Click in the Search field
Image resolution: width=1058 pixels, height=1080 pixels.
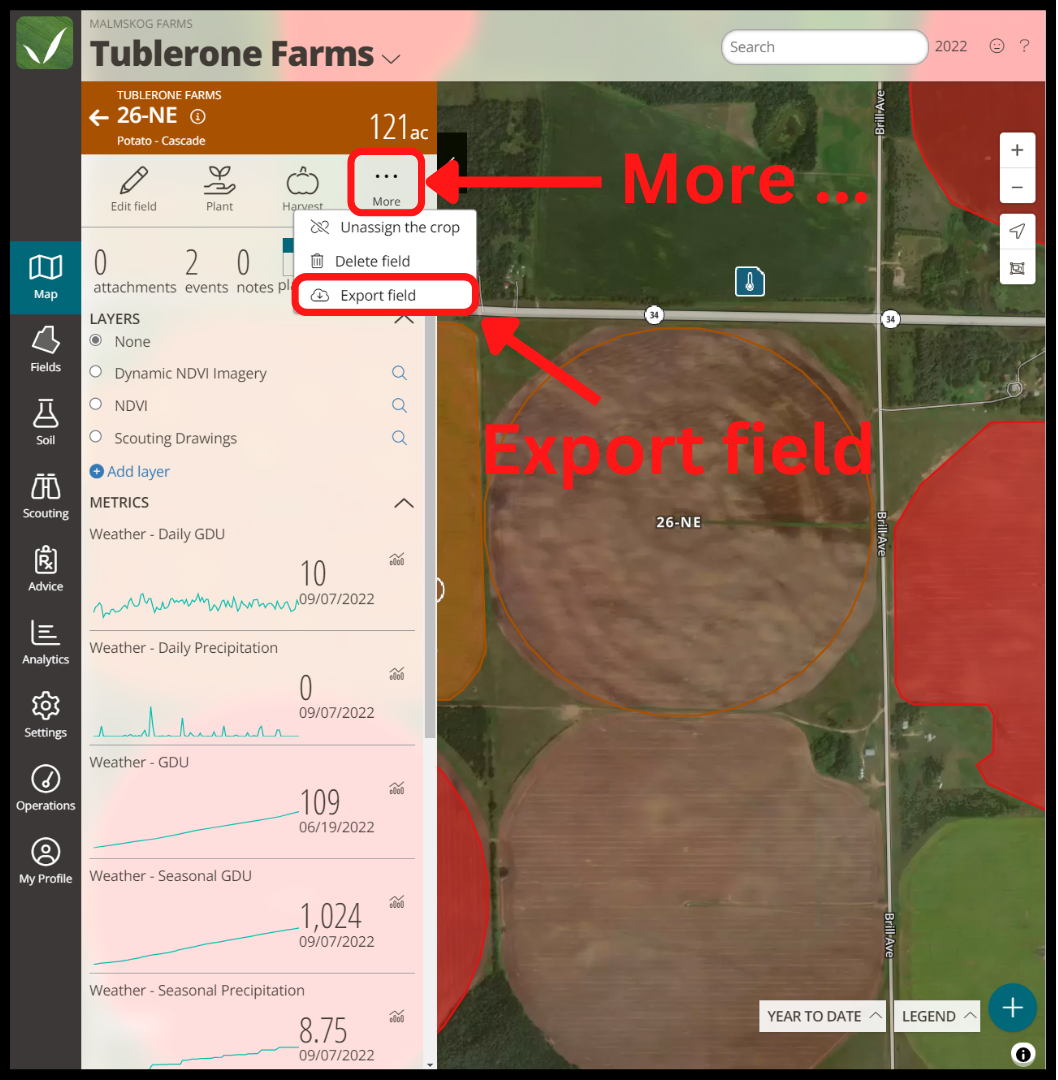click(824, 47)
